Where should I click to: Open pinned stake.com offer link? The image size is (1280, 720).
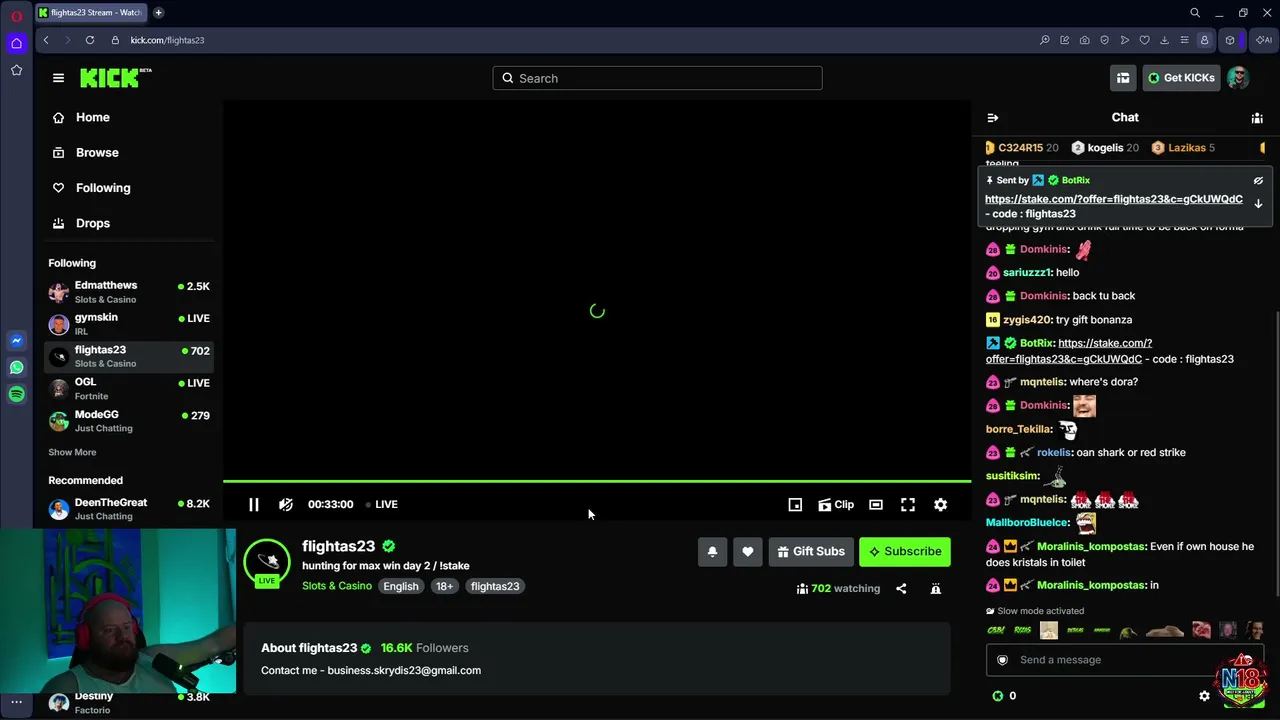tap(1114, 199)
